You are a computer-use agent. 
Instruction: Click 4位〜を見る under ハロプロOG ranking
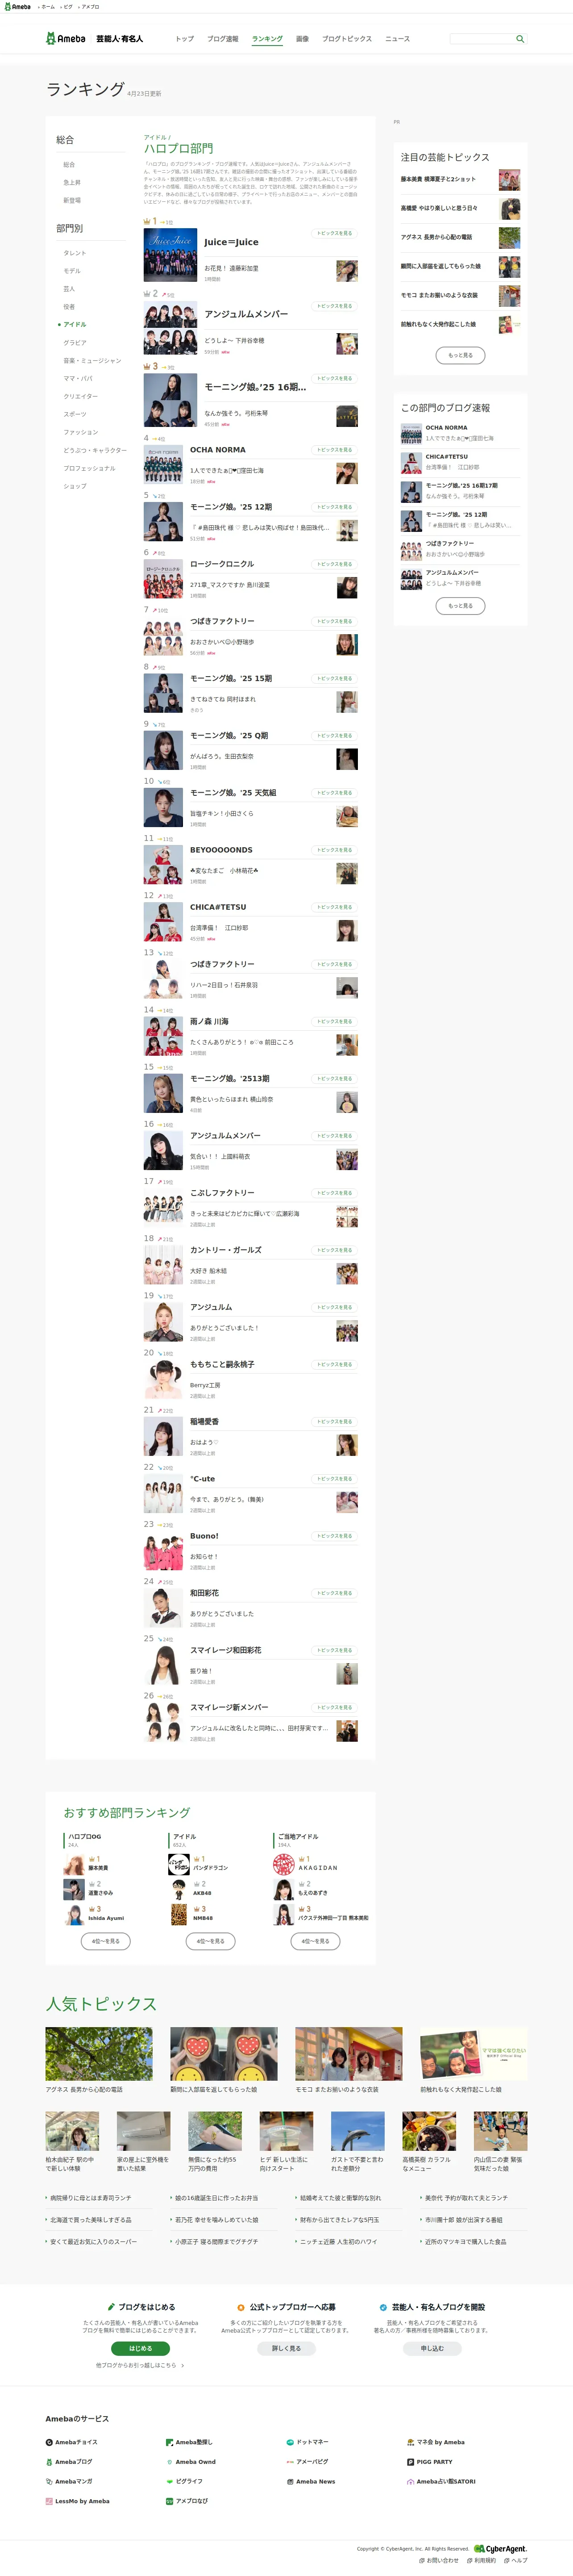pyautogui.click(x=106, y=1940)
